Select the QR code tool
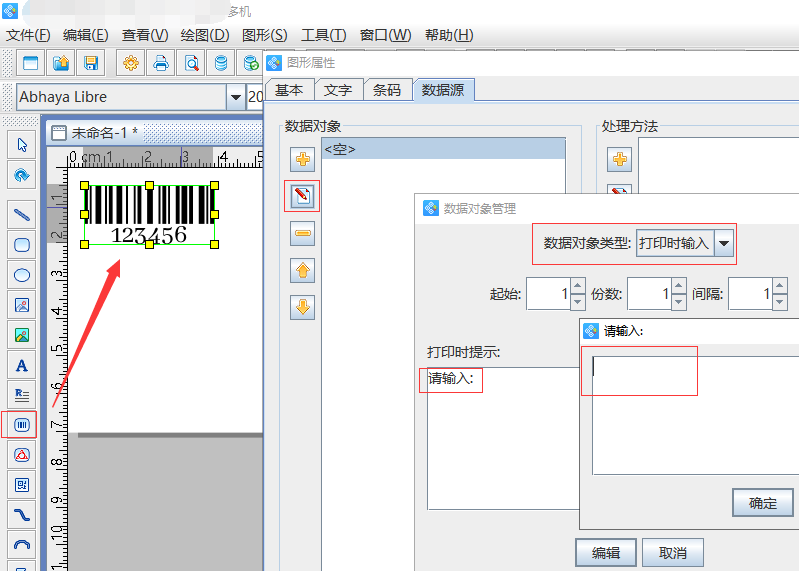The image size is (799, 571). (22, 485)
